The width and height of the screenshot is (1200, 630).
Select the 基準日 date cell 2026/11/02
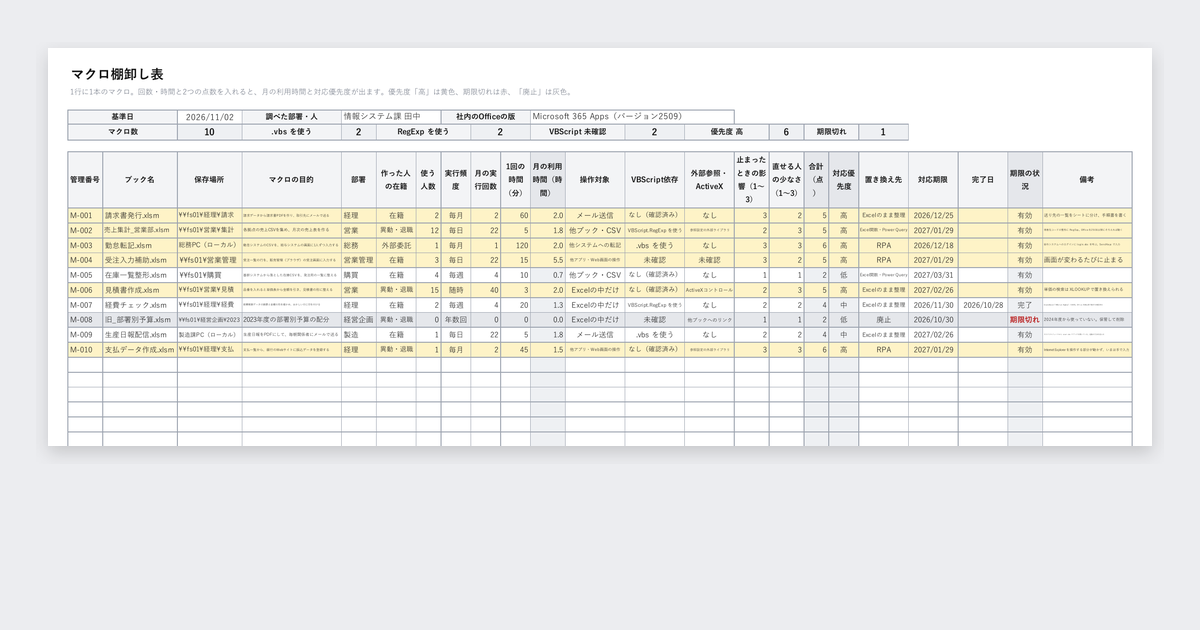point(210,117)
